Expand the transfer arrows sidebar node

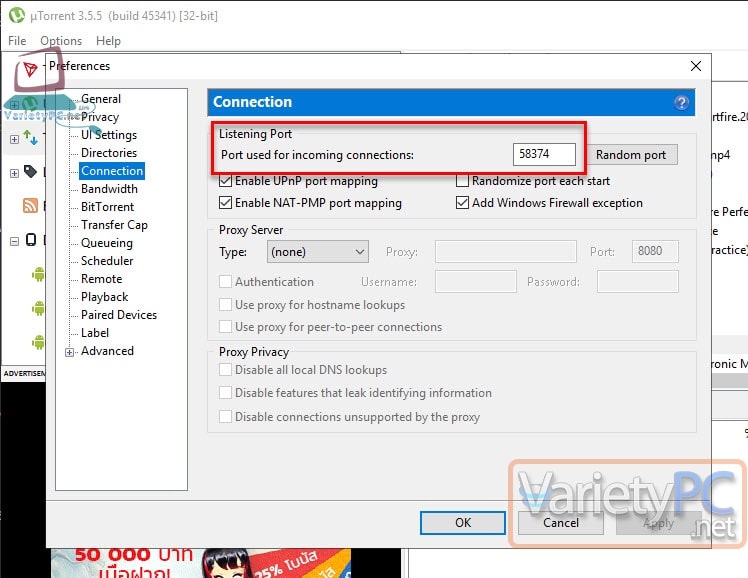[x=14, y=139]
